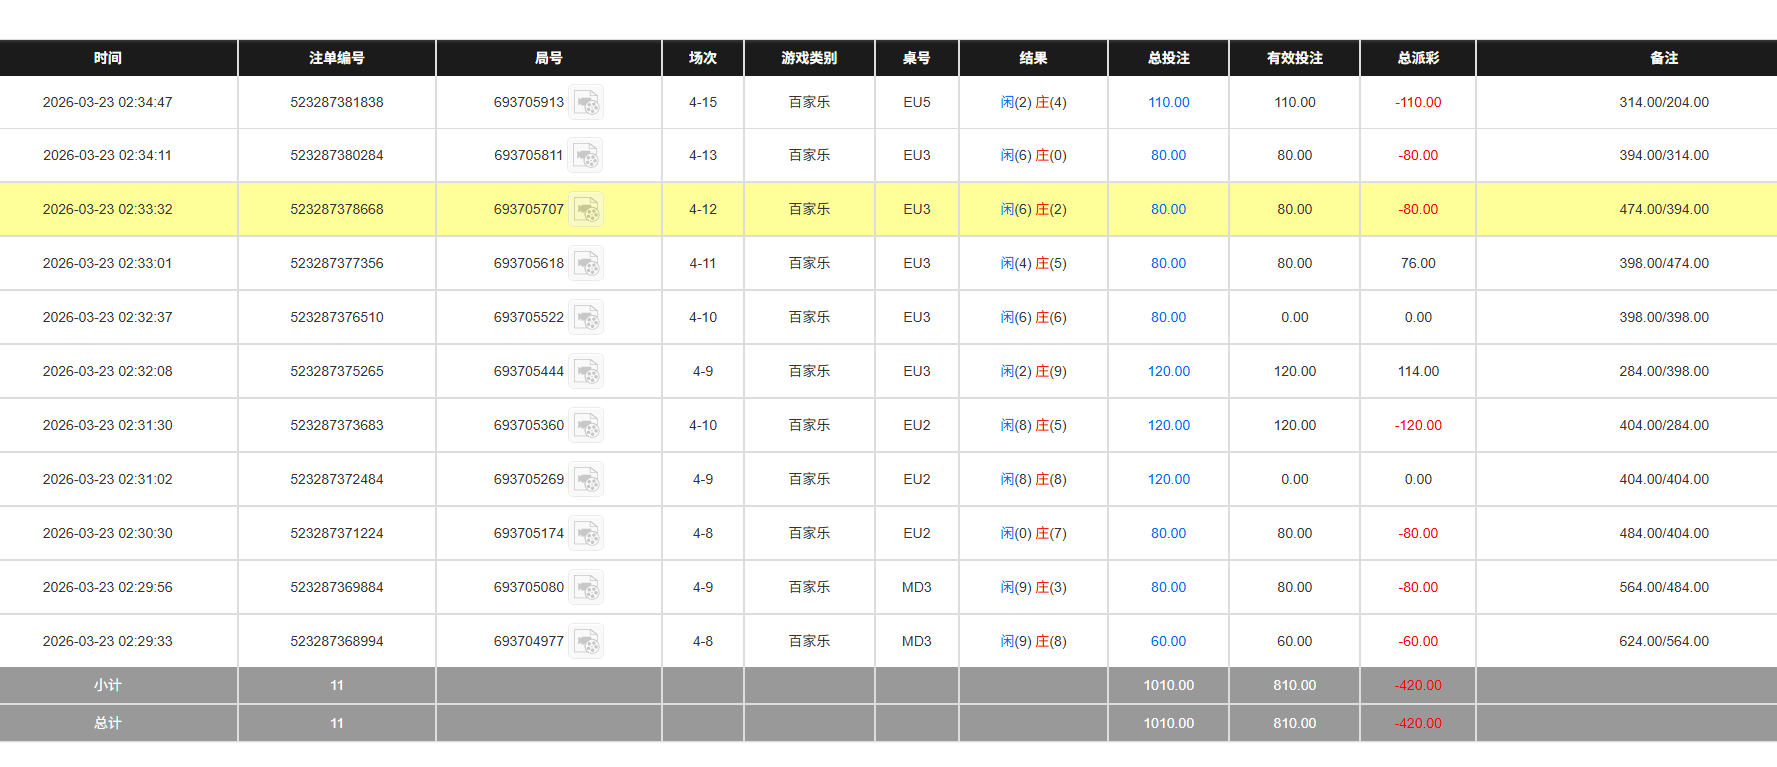Click timestamp 2026-03-23 02:29:33
The image size is (1777, 767).
pos(108,641)
